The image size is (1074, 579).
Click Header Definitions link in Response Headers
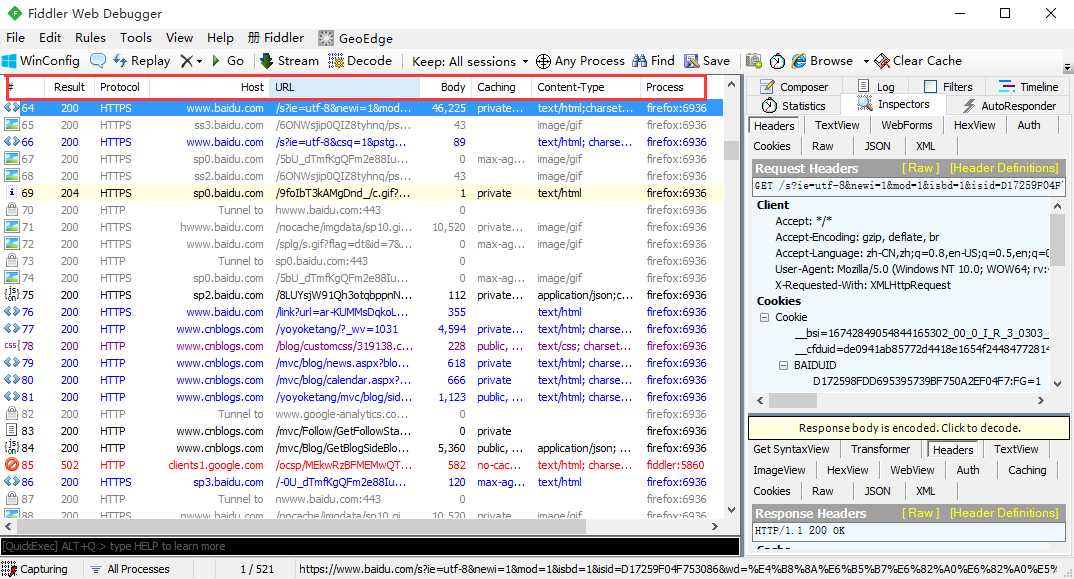click(x=1004, y=513)
